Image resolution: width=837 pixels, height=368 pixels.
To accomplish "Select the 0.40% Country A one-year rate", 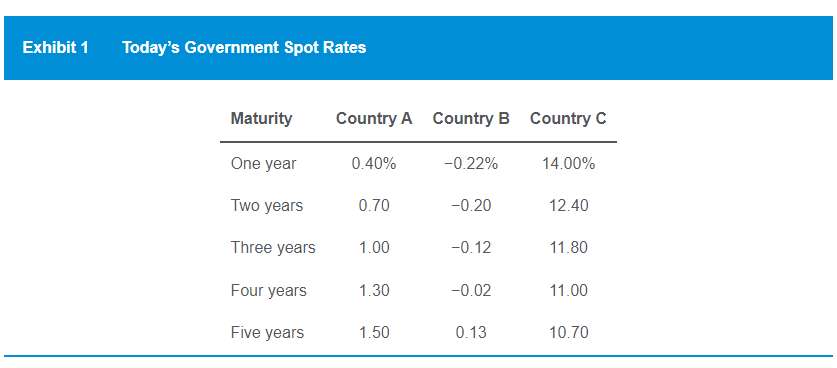I will click(374, 163).
